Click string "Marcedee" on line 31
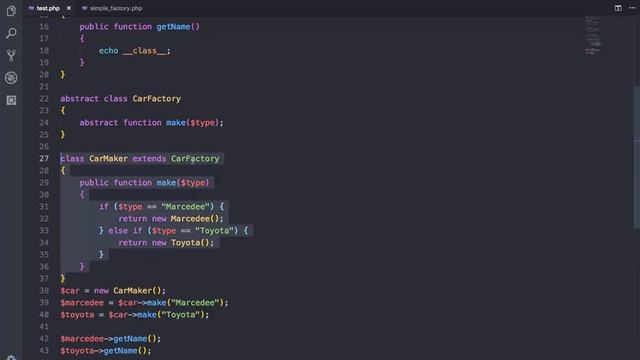The width and height of the screenshot is (640, 360). point(185,207)
